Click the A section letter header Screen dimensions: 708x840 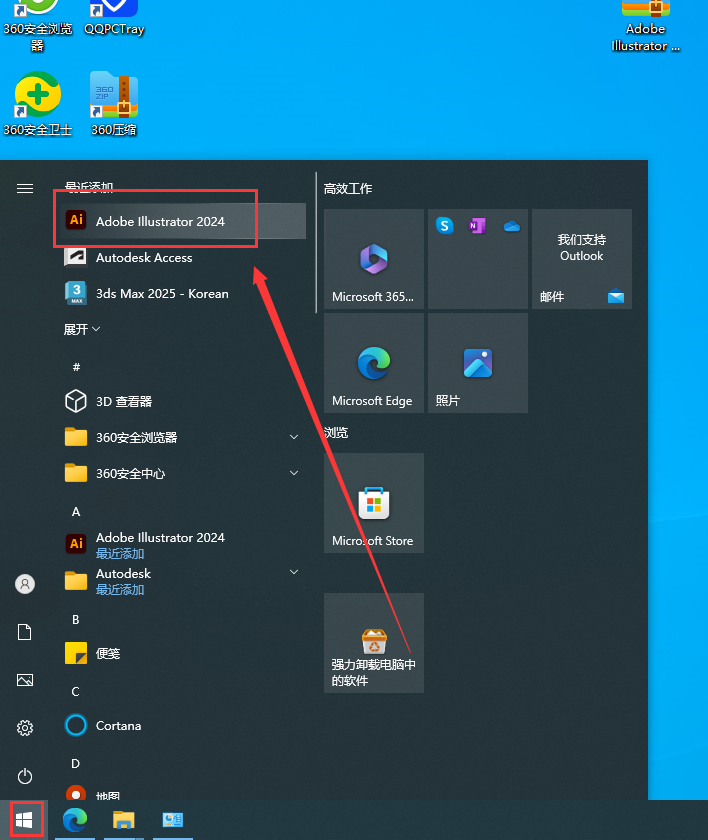click(76, 512)
